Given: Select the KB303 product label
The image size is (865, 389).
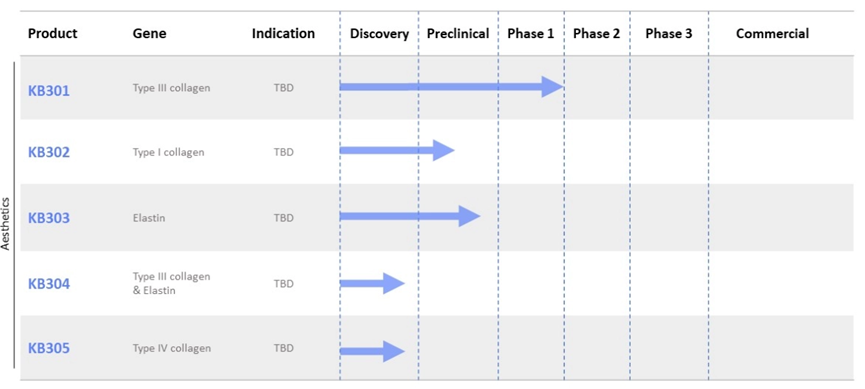Looking at the screenshot, I should tap(49, 218).
